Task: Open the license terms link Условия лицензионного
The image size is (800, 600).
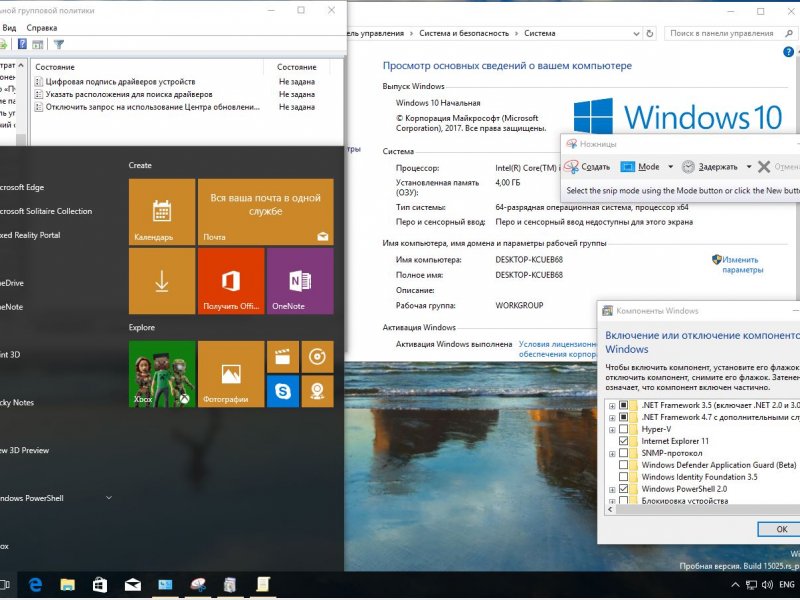Action: 558,344
